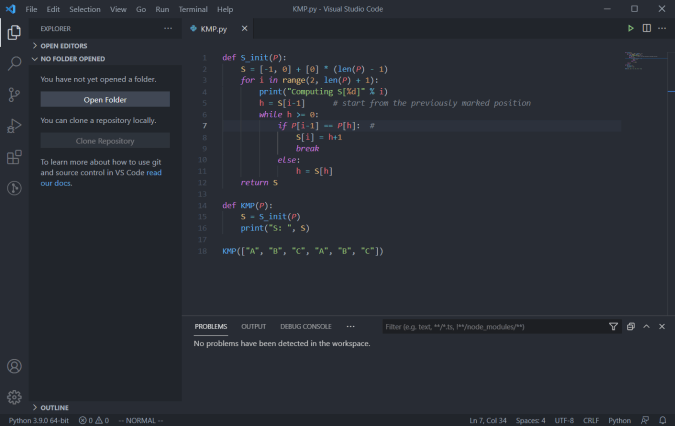Image resolution: width=675 pixels, height=426 pixels.
Task: Maximize the panel with the chevron up
Action: tap(647, 327)
